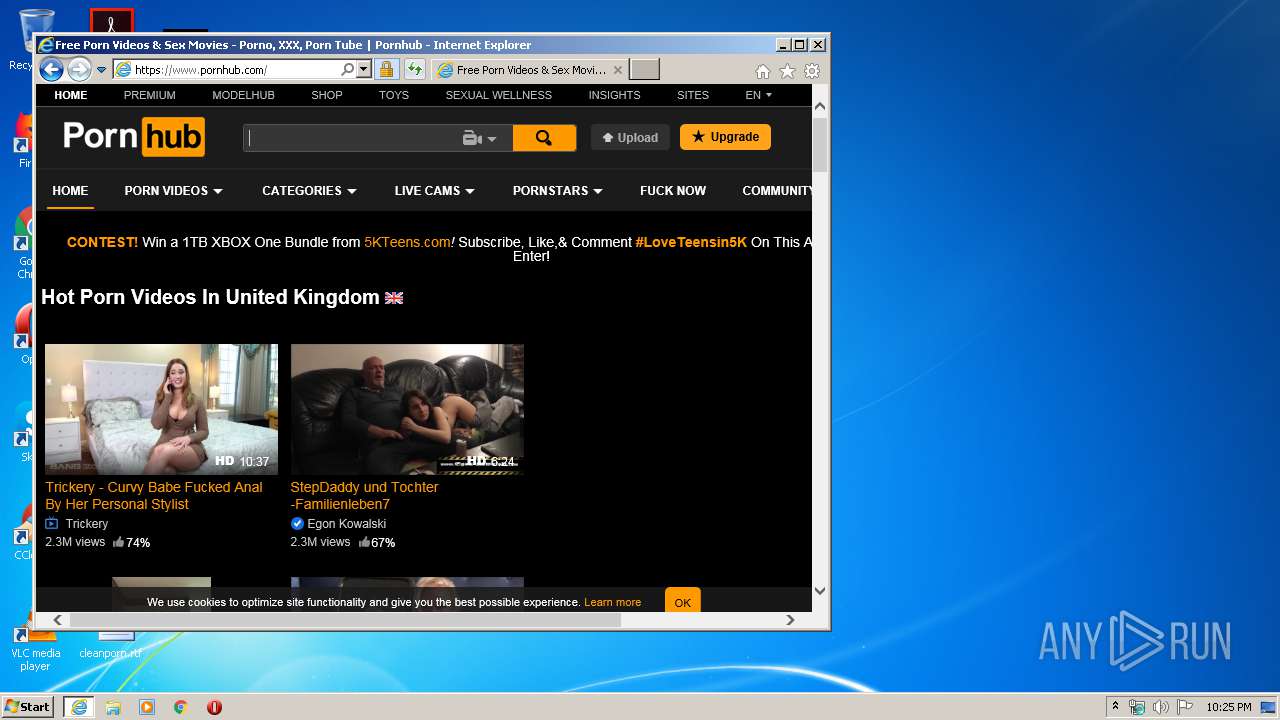Viewport: 1280px width, 720px height.
Task: Open the IE Tools gear icon
Action: click(812, 71)
